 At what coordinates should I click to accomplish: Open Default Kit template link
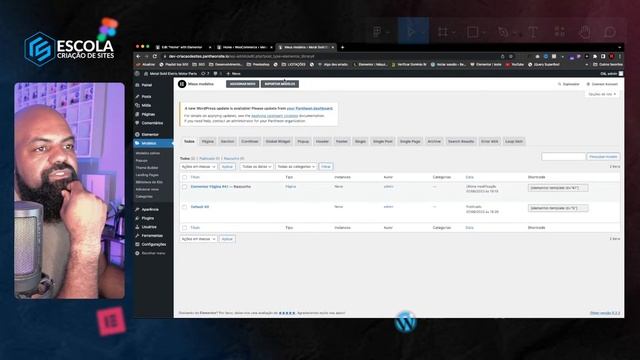click(x=200, y=207)
